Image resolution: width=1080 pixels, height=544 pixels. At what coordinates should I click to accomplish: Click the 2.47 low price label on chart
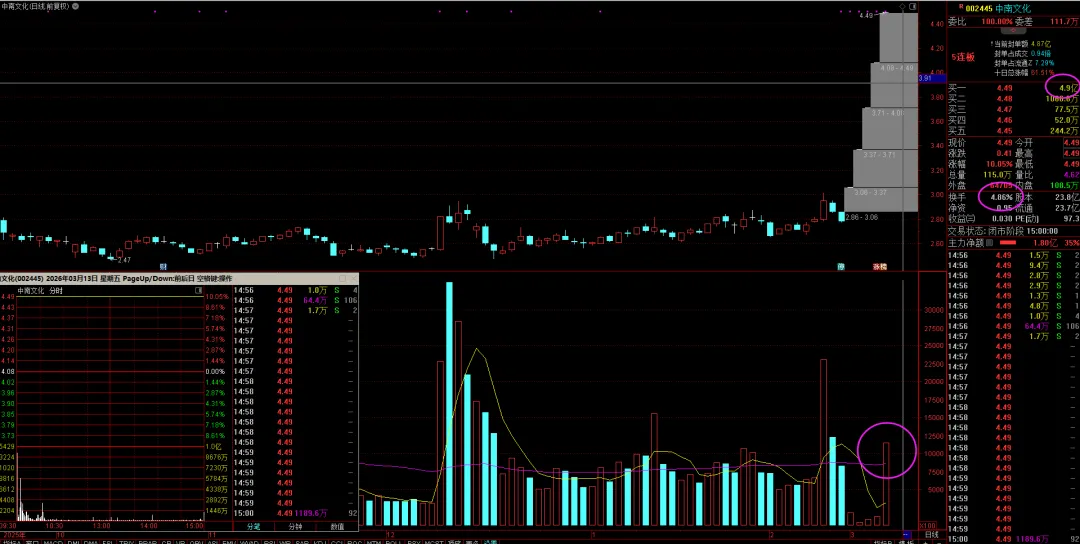point(124,260)
